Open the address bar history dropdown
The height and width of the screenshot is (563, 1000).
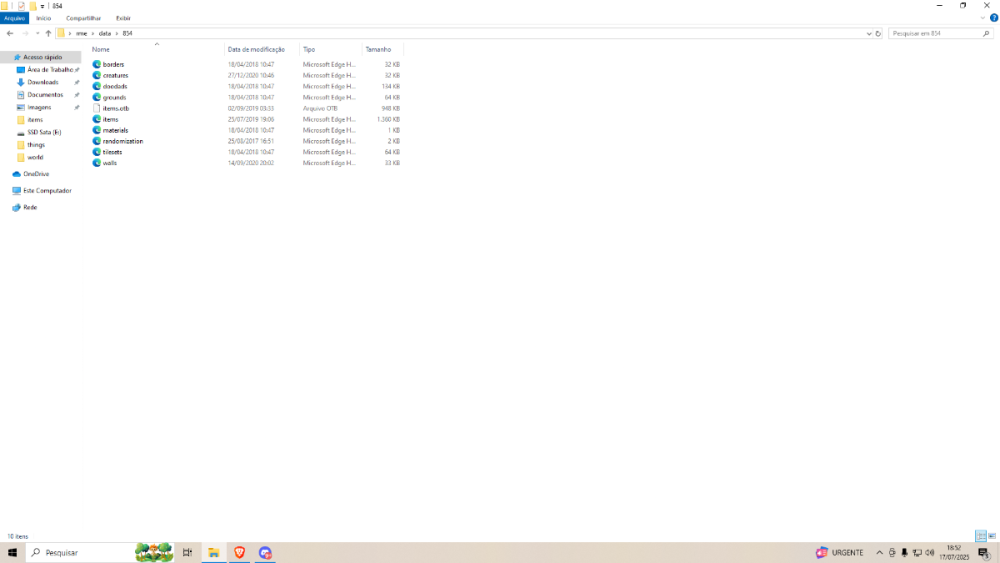[x=869, y=33]
